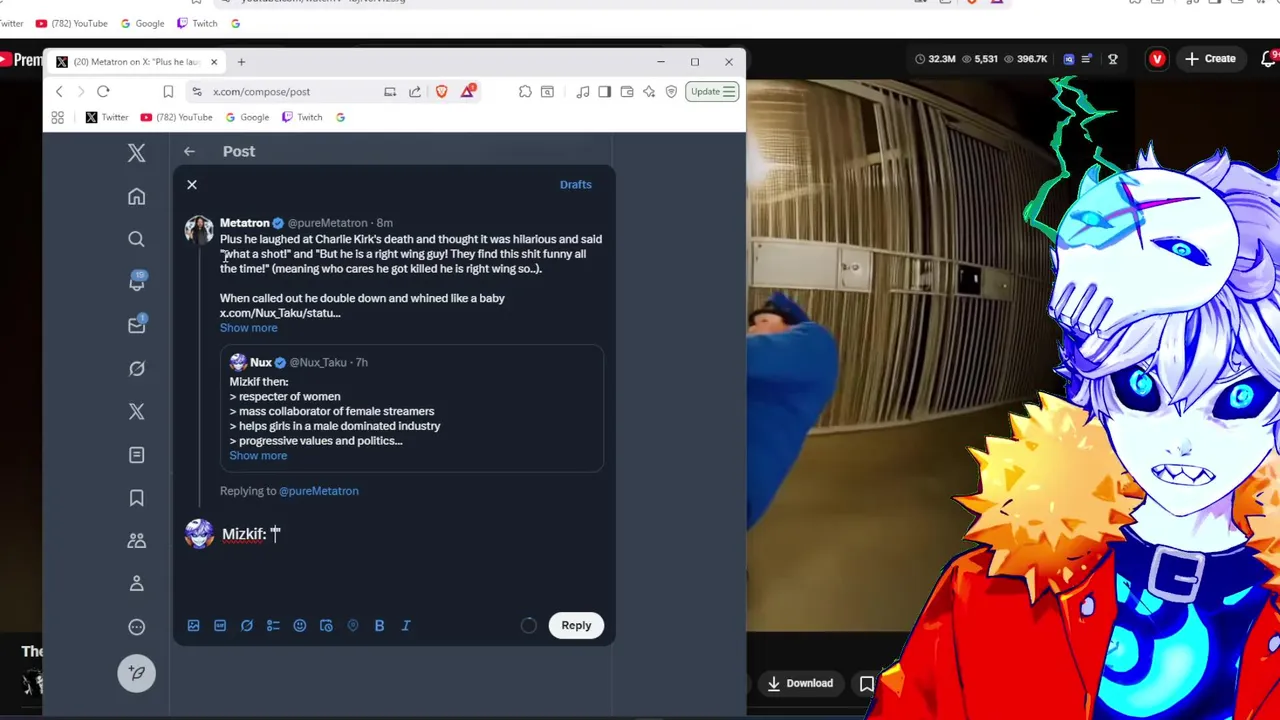The height and width of the screenshot is (720, 1280).
Task: Add a GIF to the reply
Action: (220, 625)
